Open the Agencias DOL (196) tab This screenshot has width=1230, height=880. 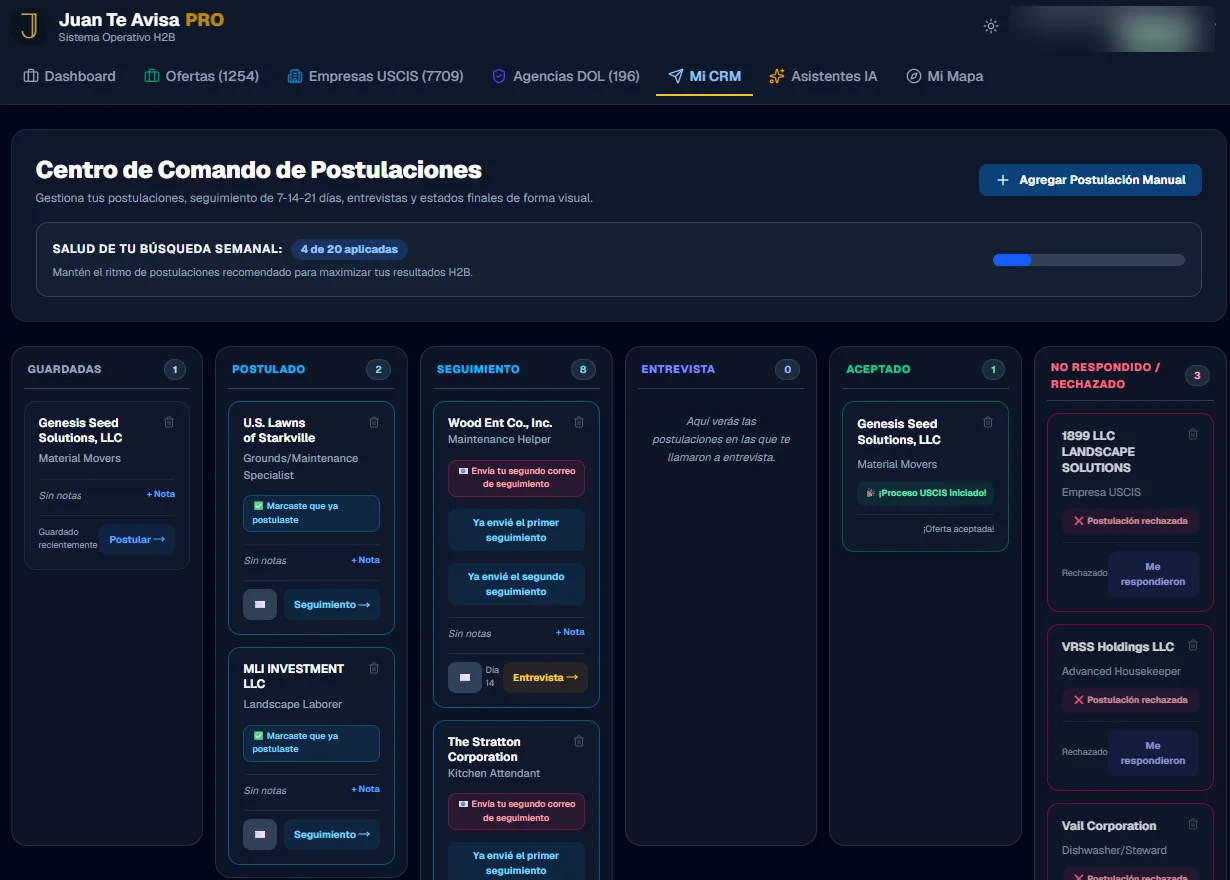(566, 76)
